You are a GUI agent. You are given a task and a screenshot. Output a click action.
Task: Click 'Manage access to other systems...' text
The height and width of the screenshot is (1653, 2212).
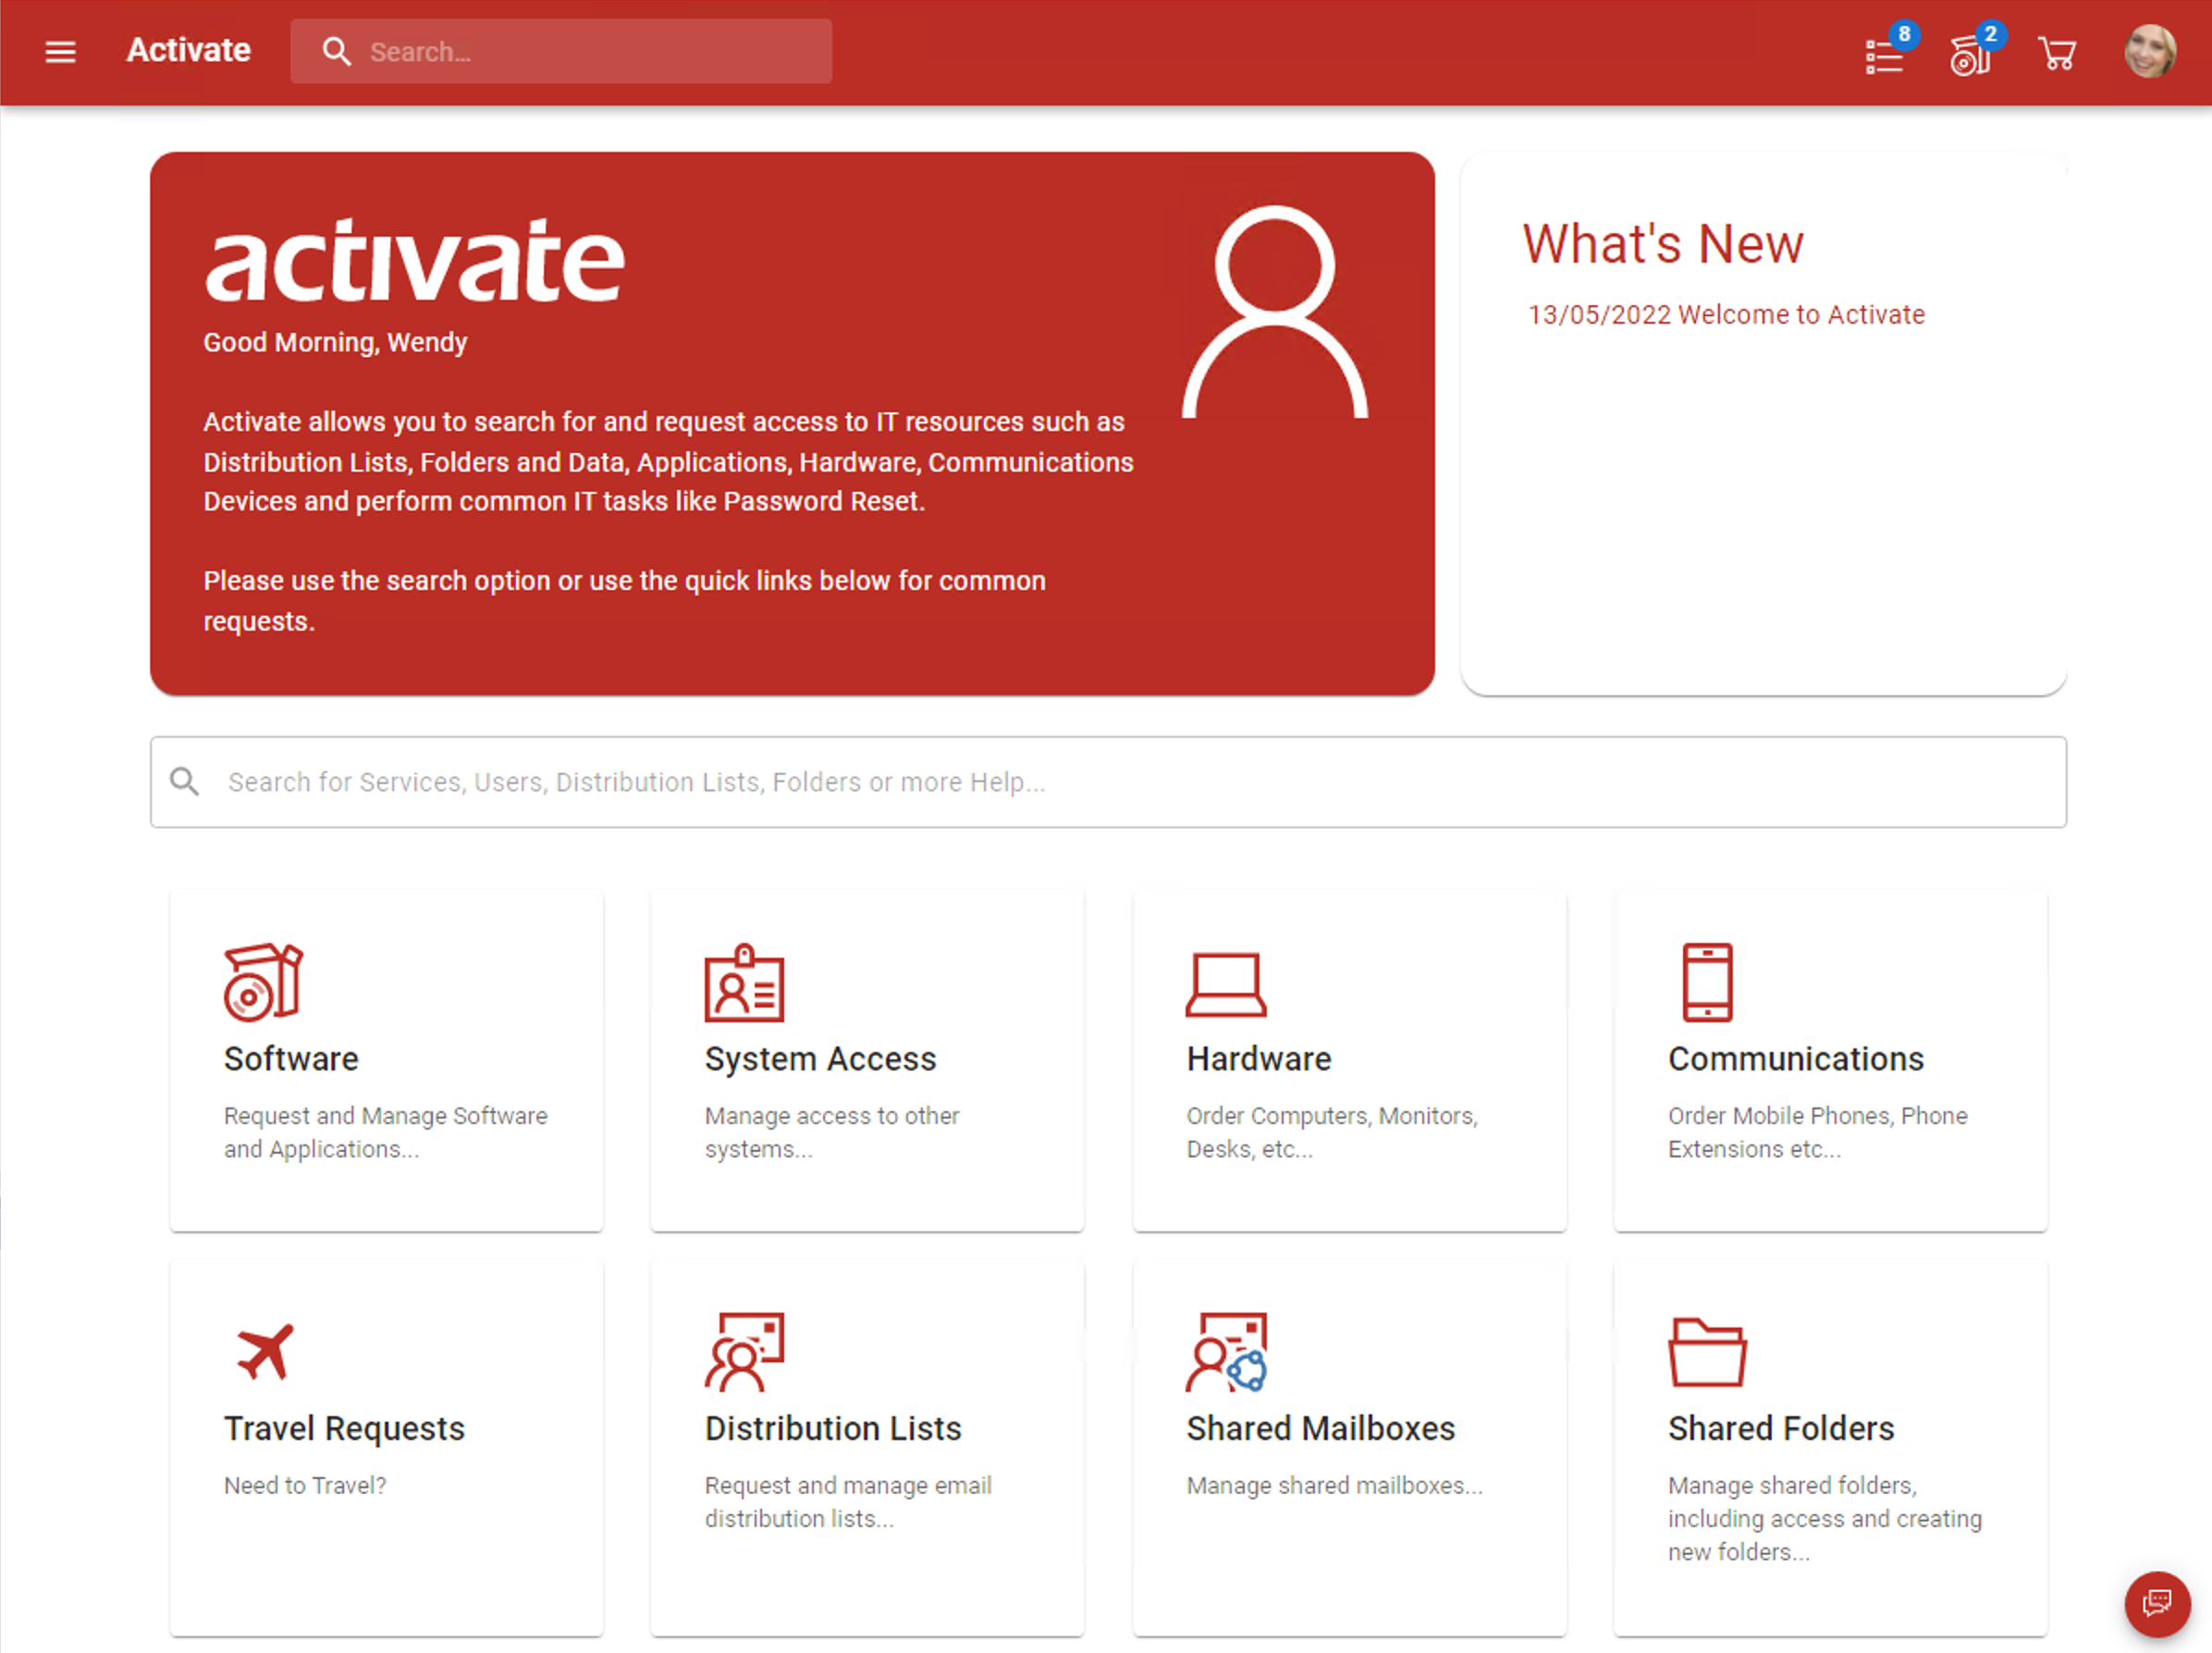click(x=832, y=1133)
